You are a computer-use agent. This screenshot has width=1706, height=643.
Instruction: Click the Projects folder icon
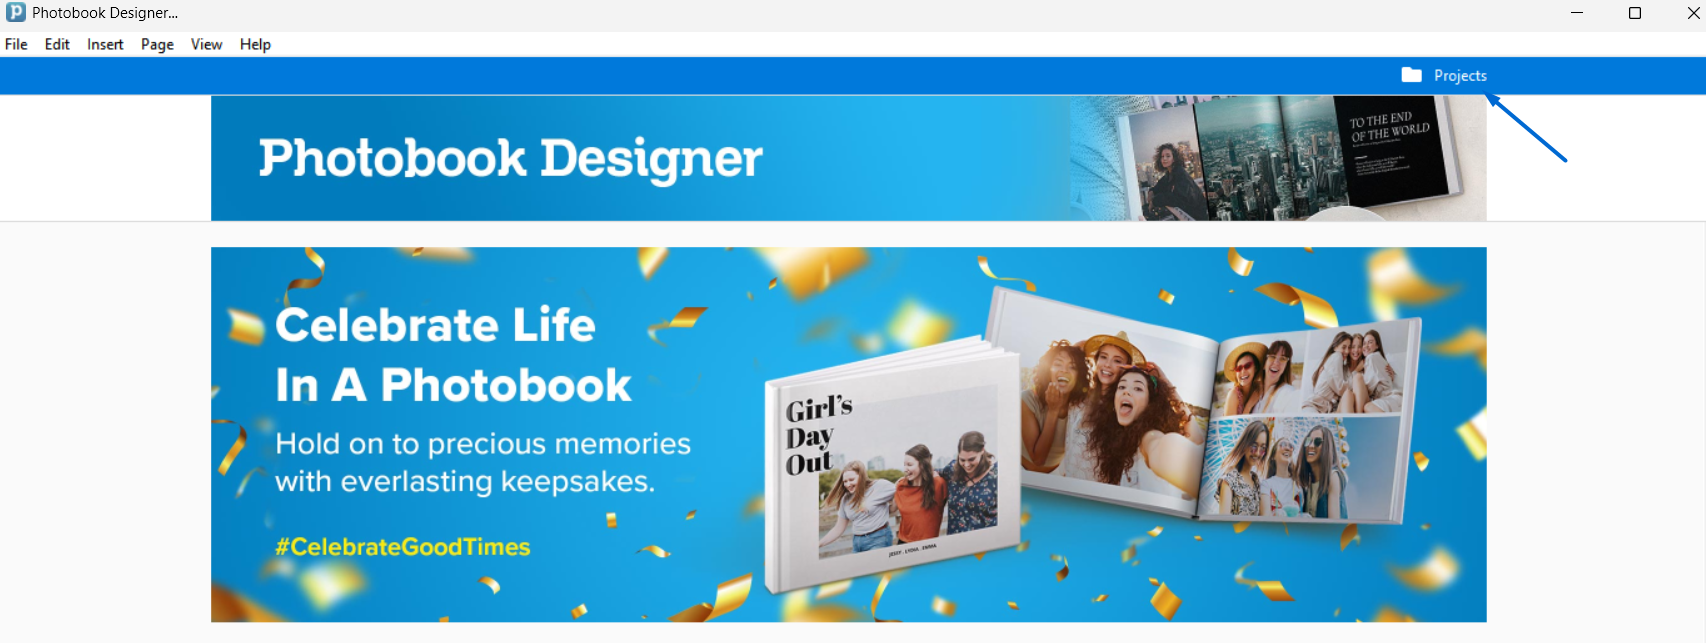(1411, 75)
